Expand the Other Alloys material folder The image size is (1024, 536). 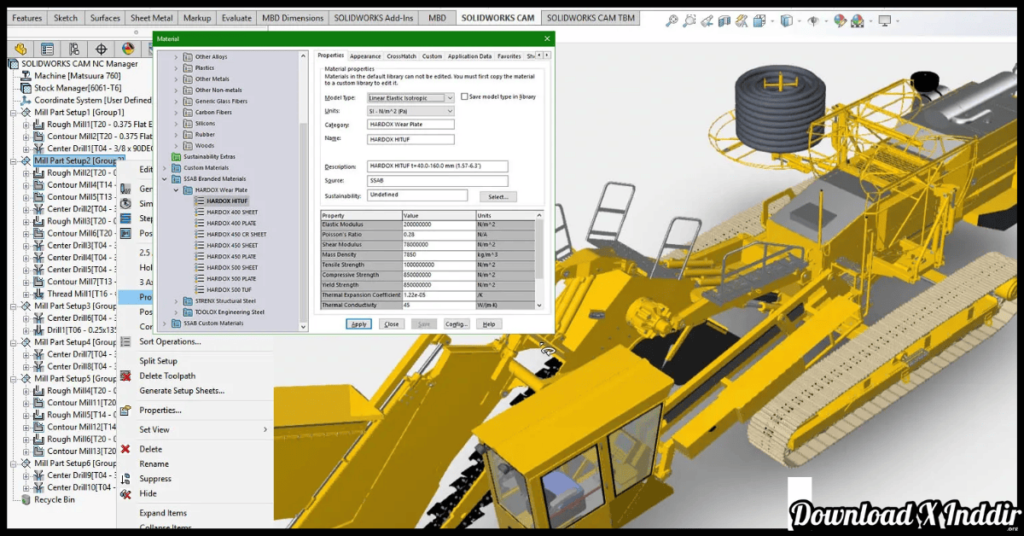pos(176,57)
